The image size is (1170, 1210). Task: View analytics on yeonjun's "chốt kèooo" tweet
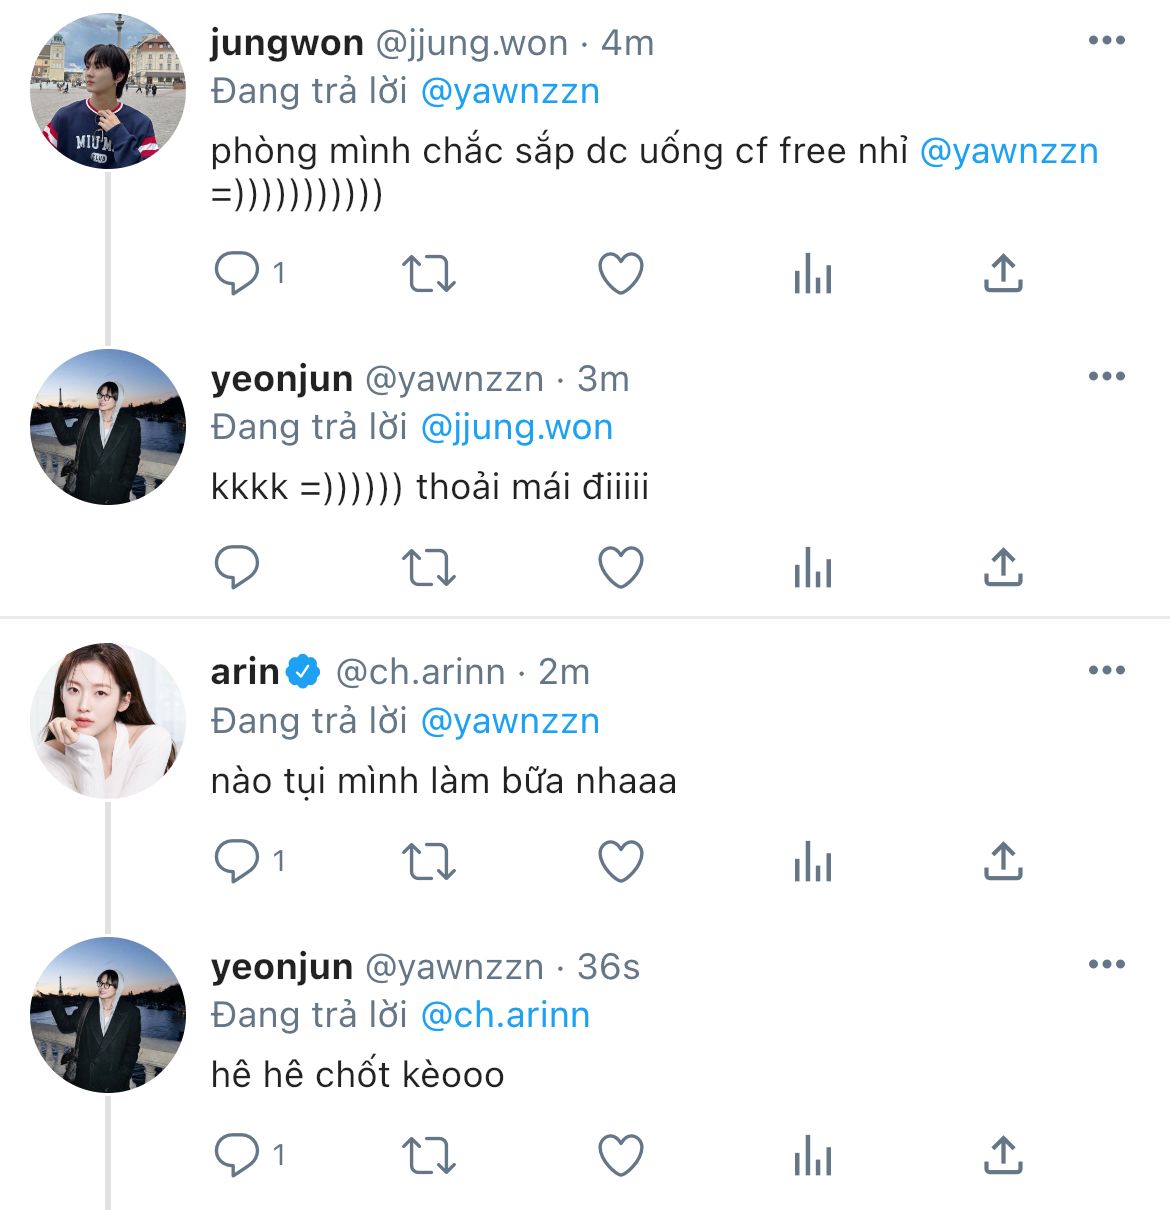tap(812, 1156)
